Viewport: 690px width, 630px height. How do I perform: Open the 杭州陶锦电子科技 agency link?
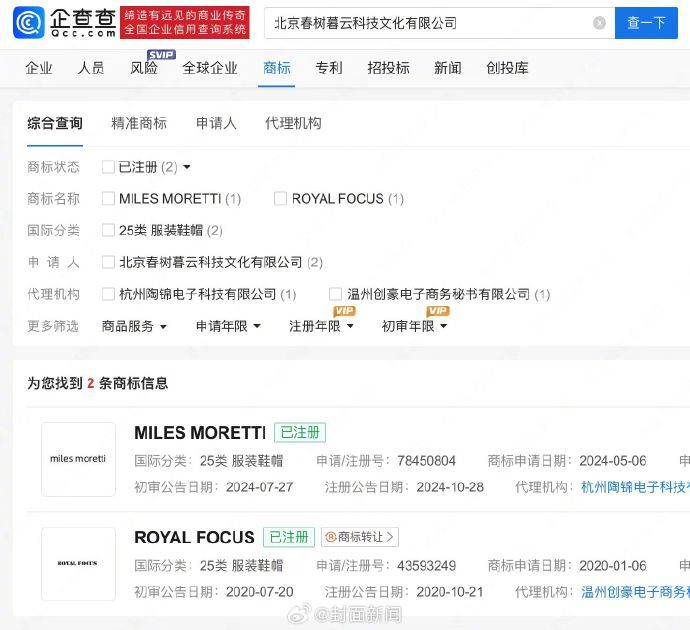click(x=635, y=487)
